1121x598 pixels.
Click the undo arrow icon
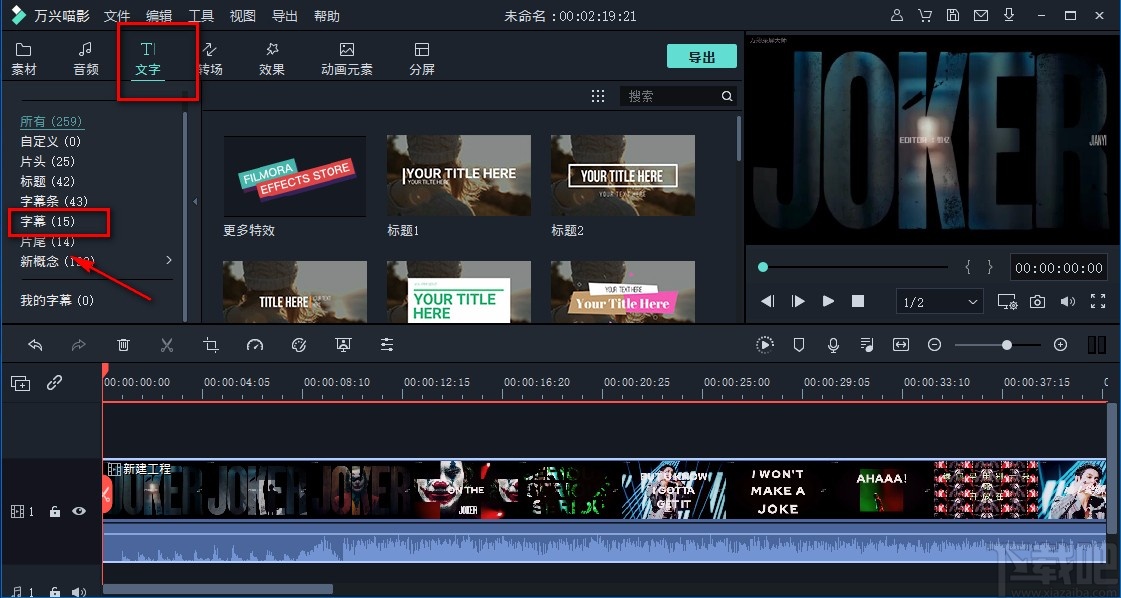point(37,344)
